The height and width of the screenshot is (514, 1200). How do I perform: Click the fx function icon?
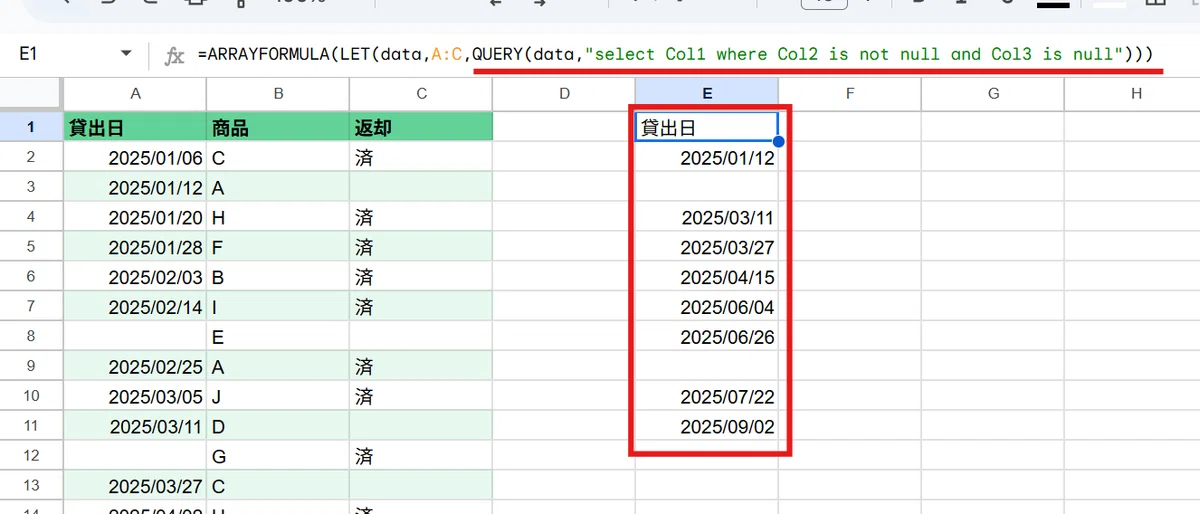coord(174,55)
